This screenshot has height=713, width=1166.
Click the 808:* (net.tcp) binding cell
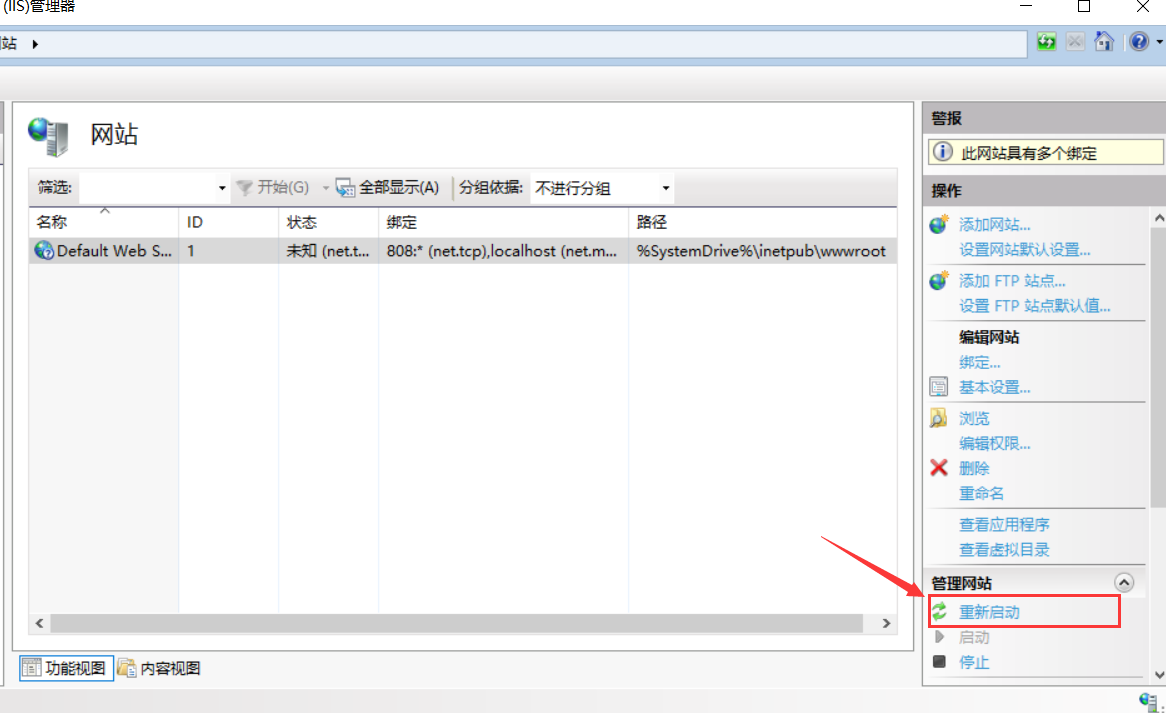(502, 251)
